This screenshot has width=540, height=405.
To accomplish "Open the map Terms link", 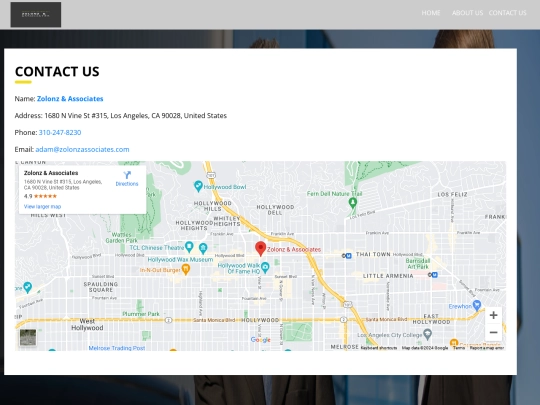I will tap(459, 348).
